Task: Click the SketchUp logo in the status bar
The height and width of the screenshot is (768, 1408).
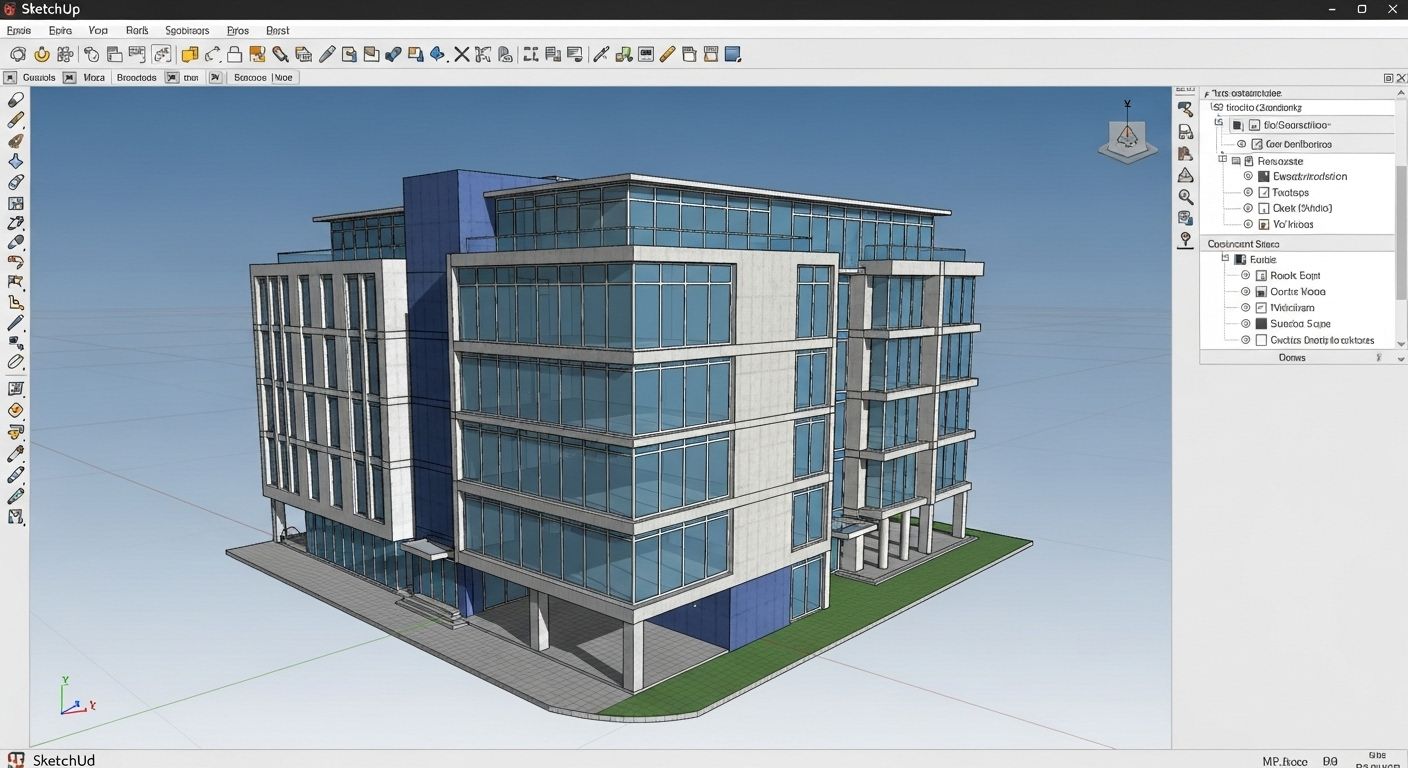Action: coord(16,760)
